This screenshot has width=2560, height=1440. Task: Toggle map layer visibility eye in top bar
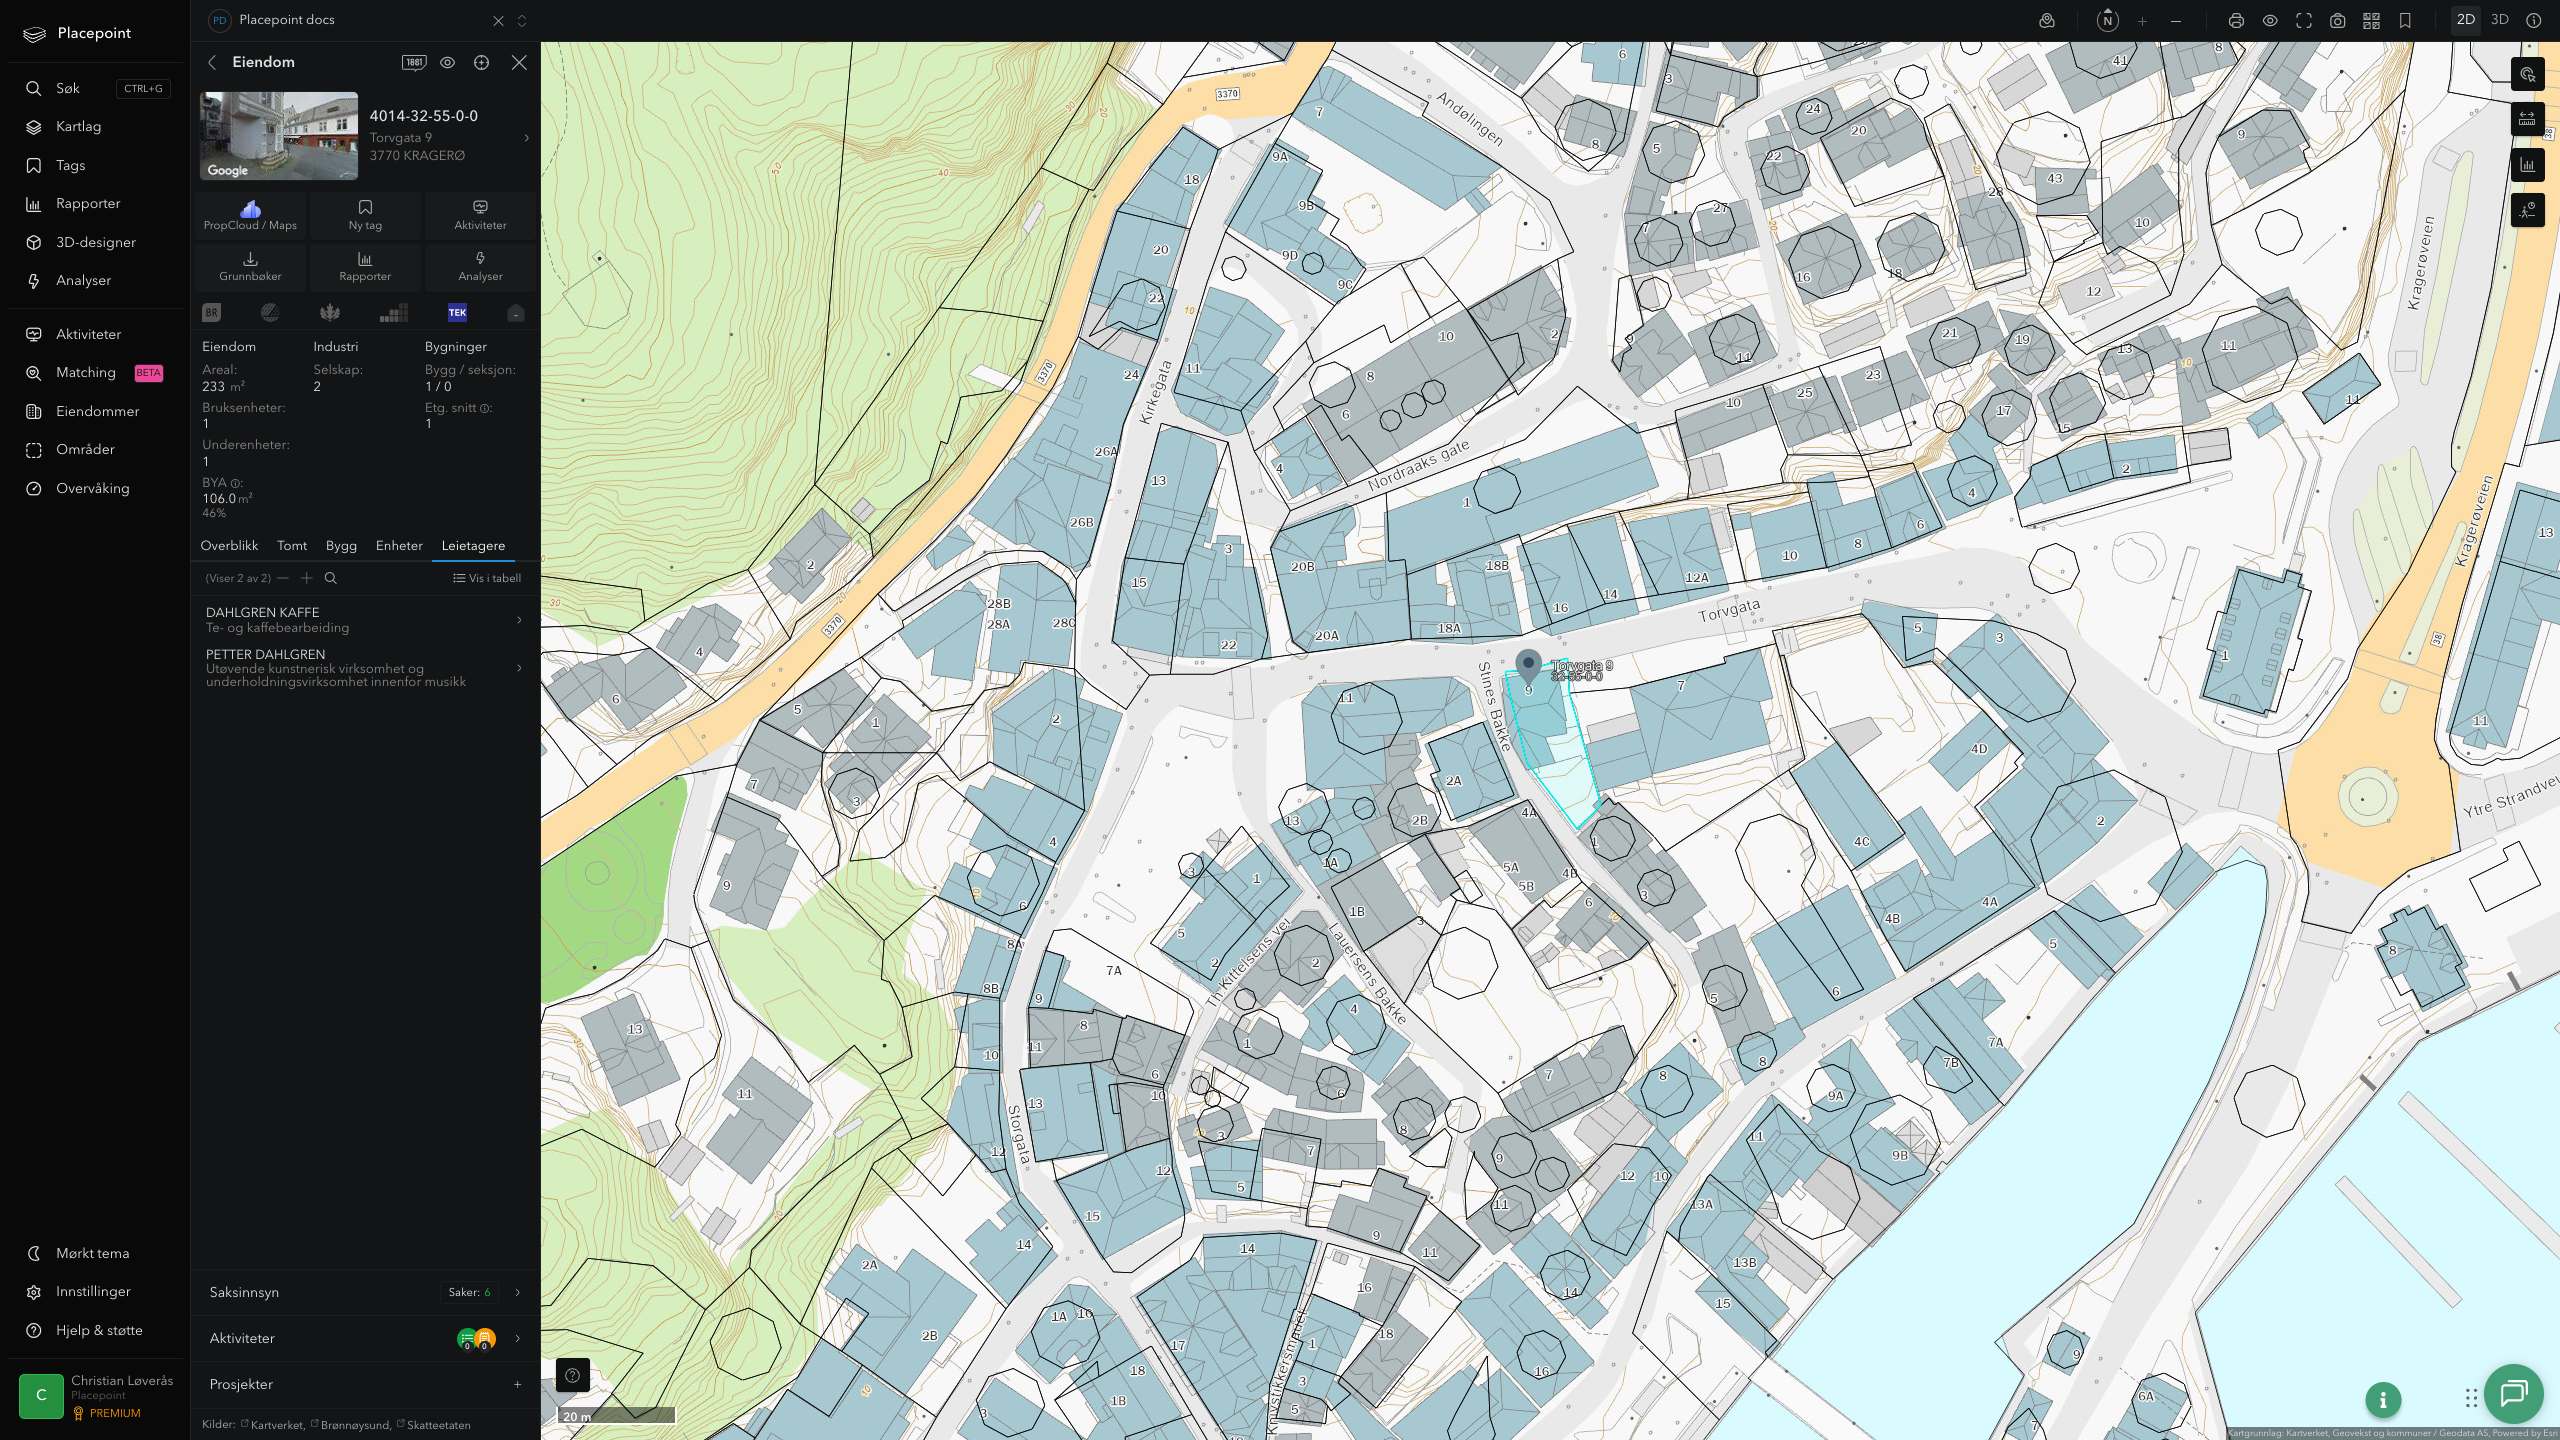2270,20
